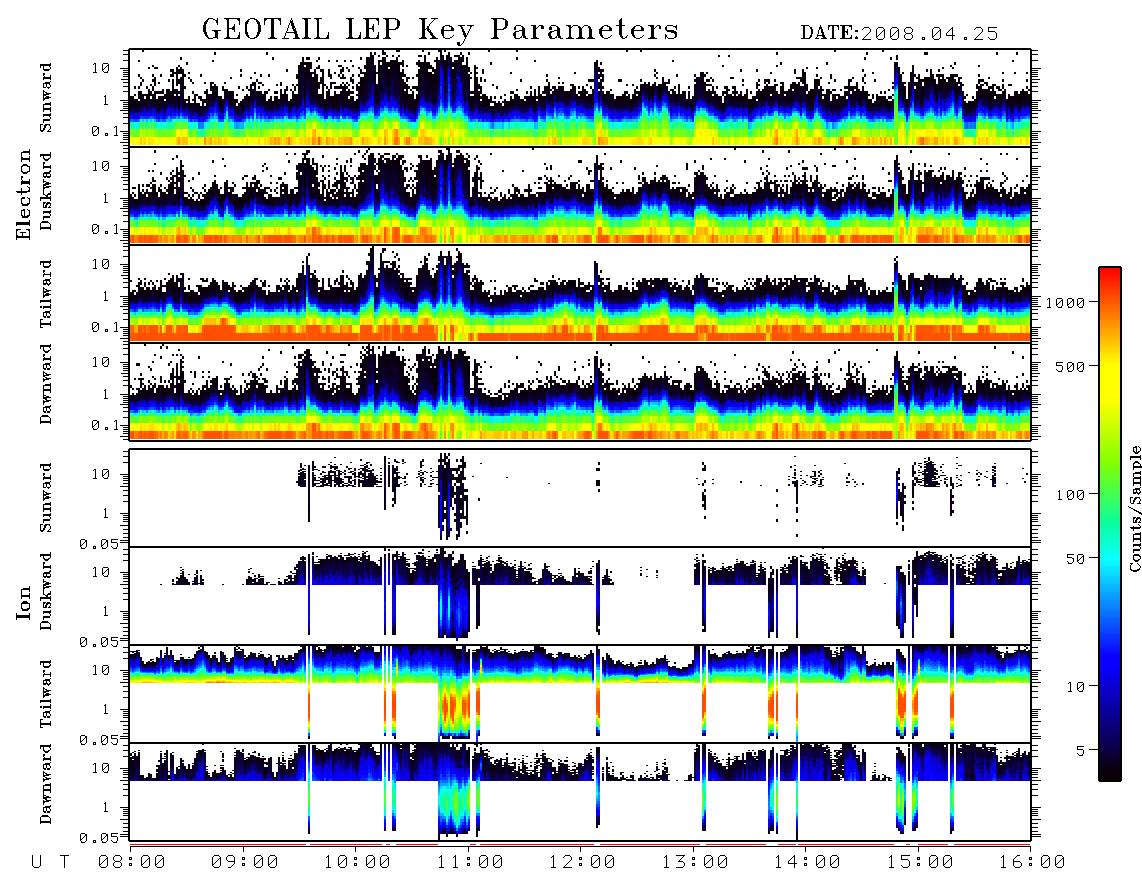The height and width of the screenshot is (880, 1142).
Task: Click the Electron Duskward spectrogram panel
Action: coord(580,195)
